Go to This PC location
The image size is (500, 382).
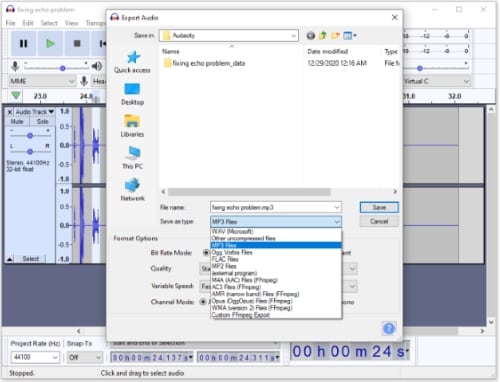click(132, 158)
